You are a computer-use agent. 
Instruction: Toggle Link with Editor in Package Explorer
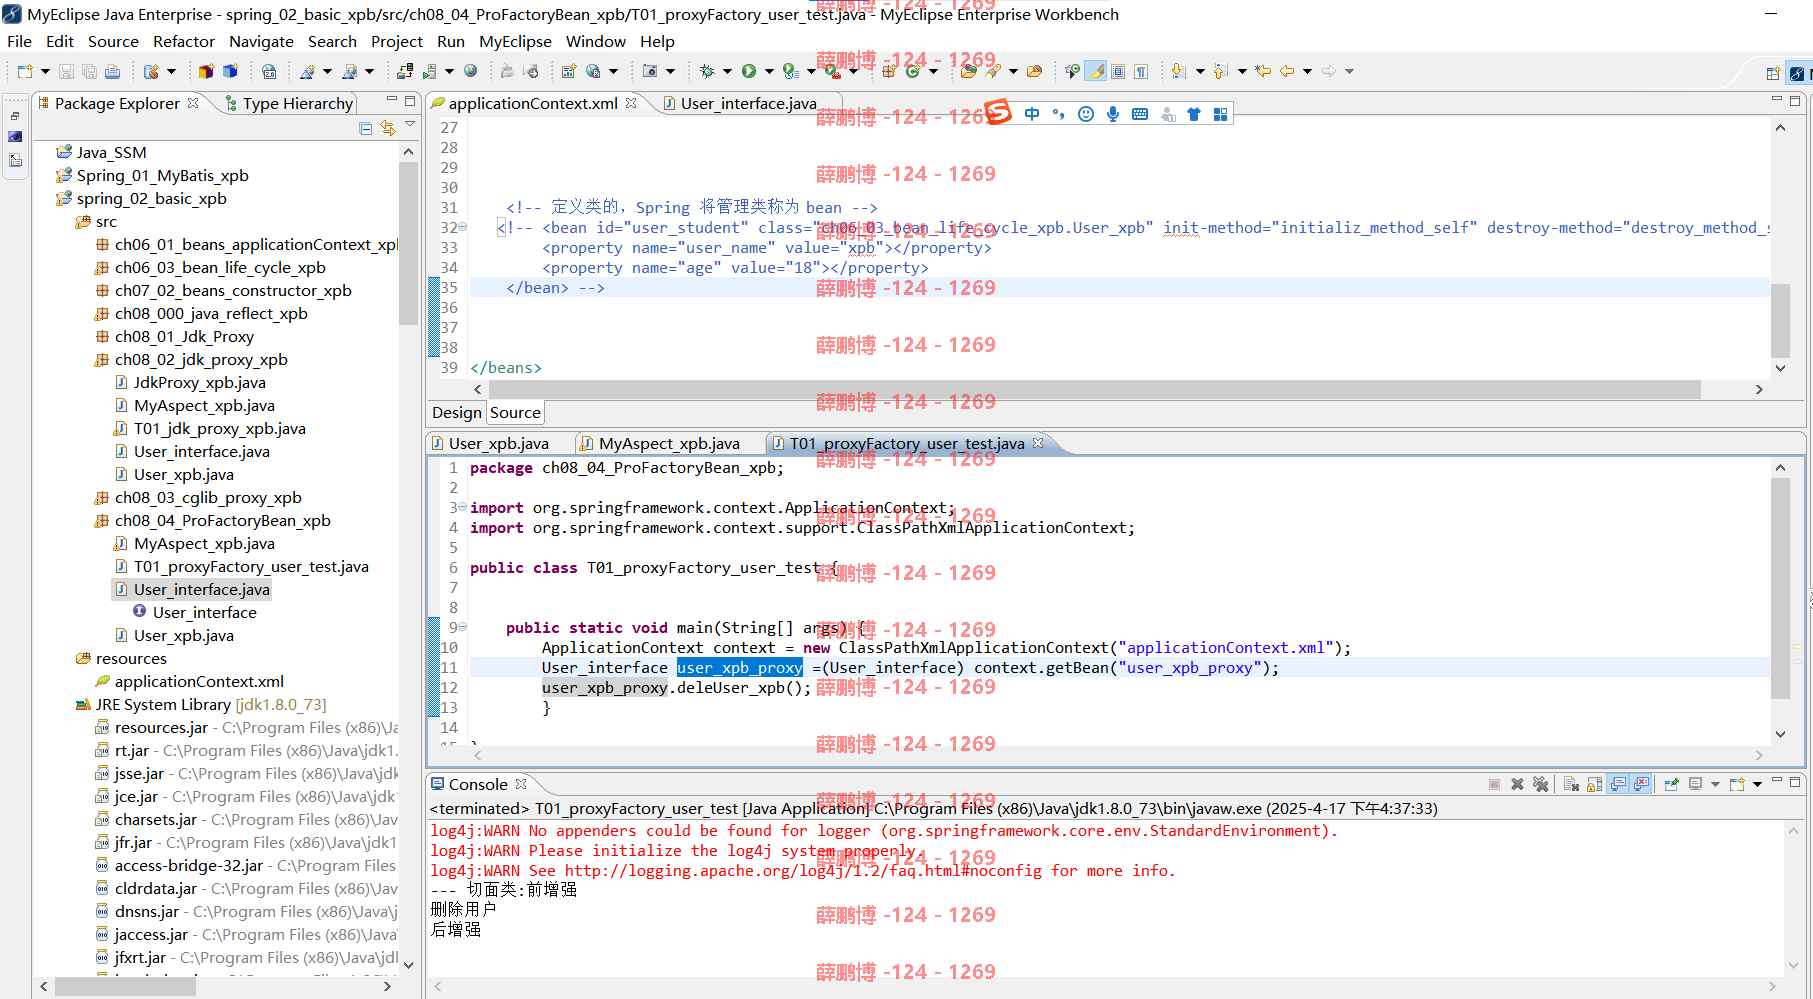pos(388,128)
